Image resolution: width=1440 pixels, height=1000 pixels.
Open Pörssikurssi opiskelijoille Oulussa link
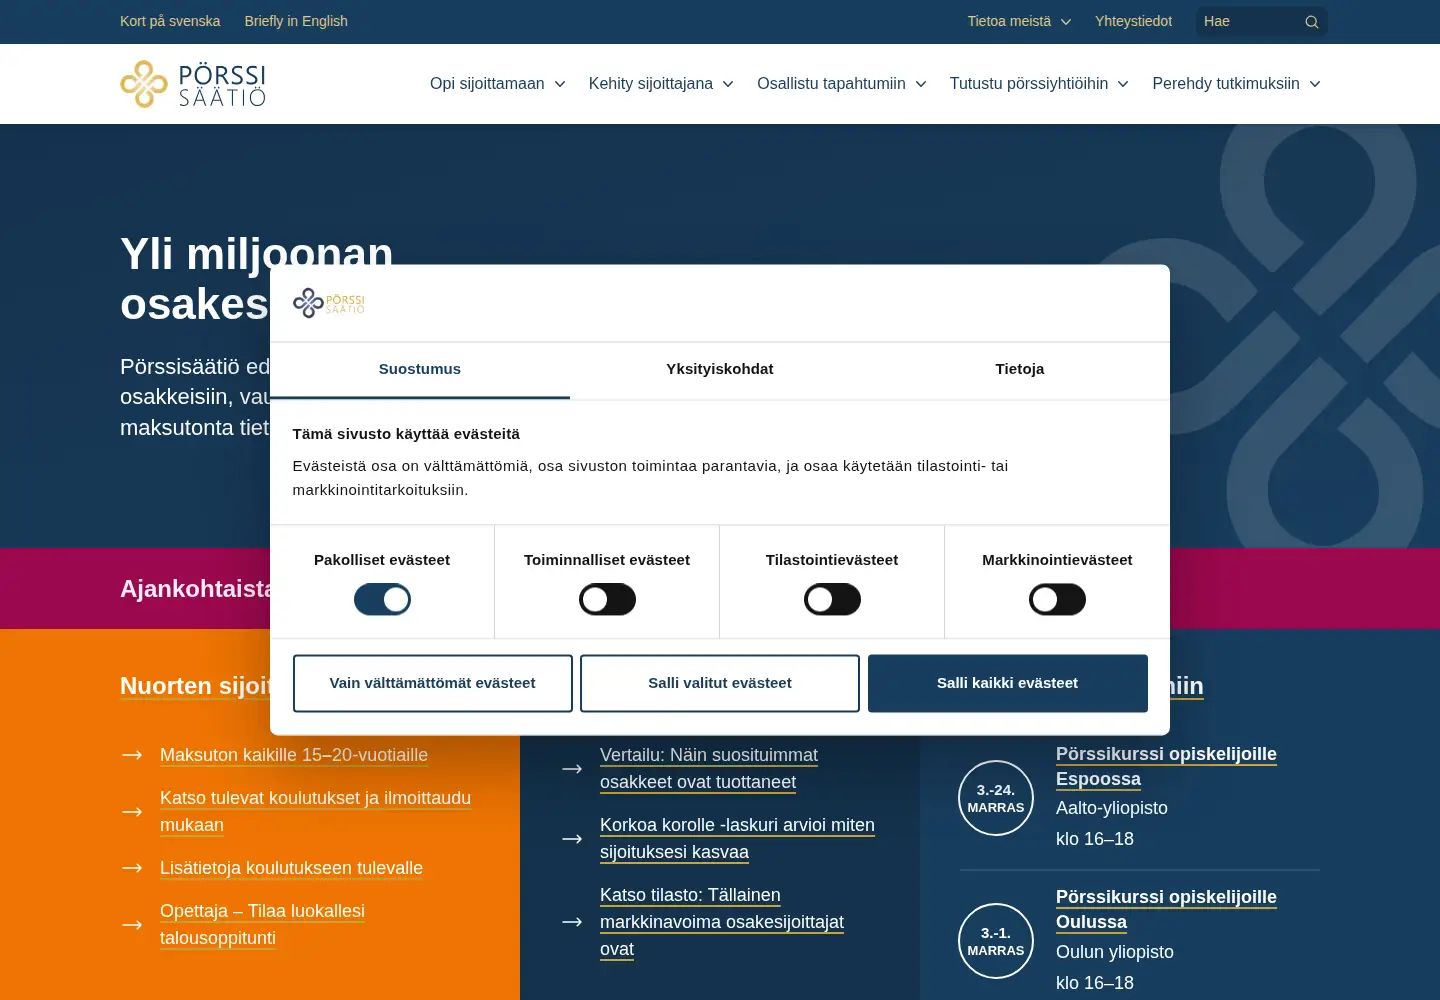(1166, 909)
